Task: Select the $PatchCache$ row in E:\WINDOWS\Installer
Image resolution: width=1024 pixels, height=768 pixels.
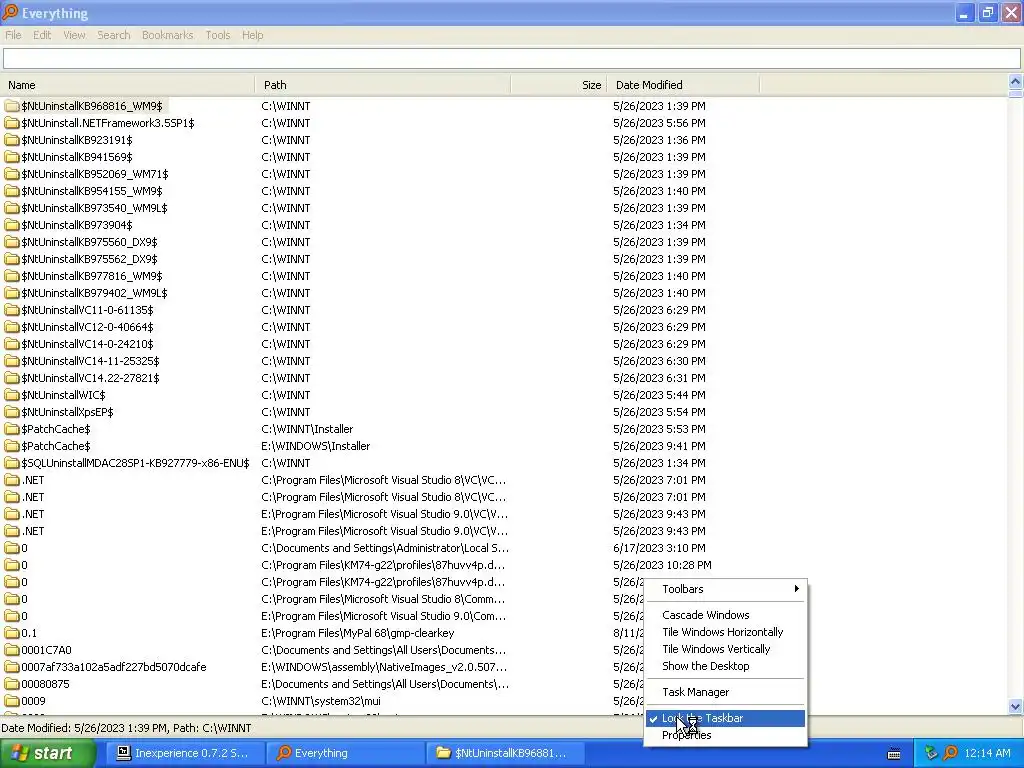Action: pyautogui.click(x=504, y=446)
